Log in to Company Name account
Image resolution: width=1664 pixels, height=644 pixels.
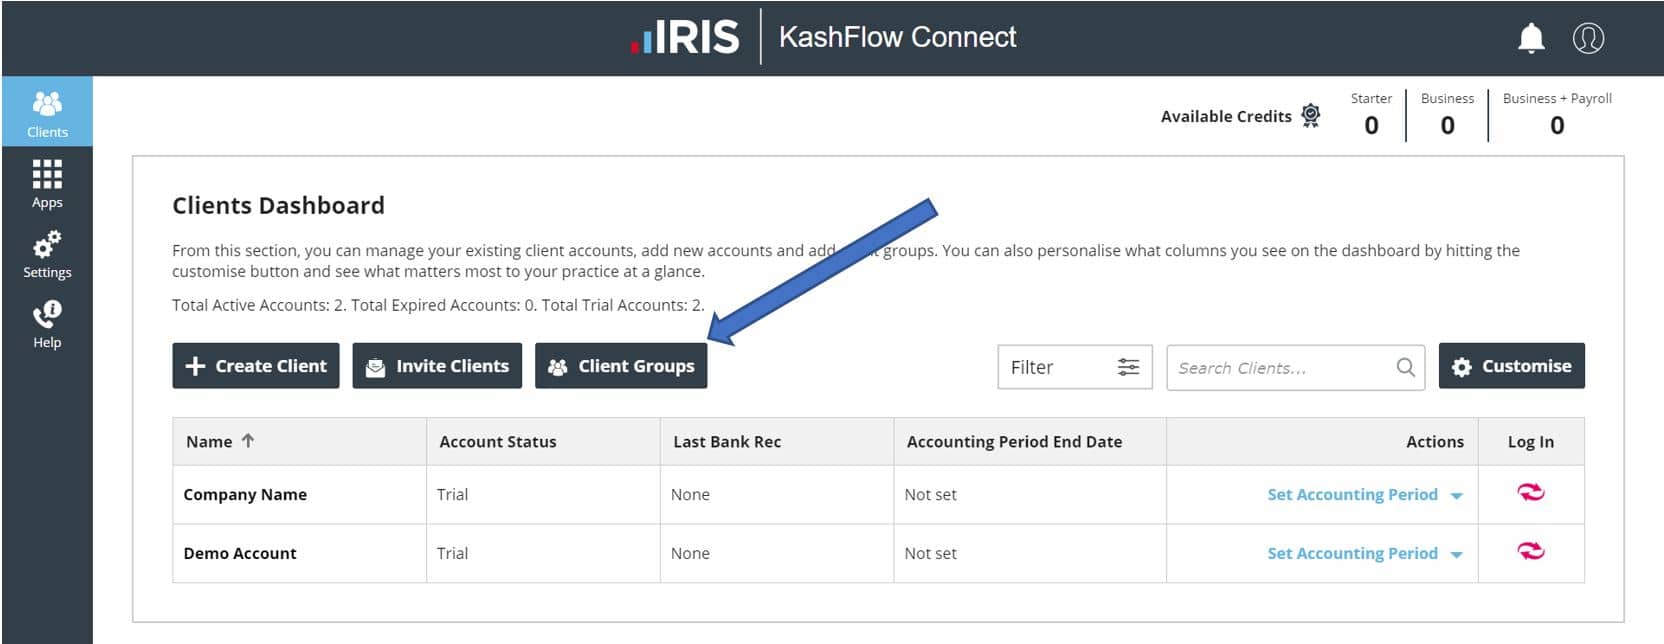pos(1530,493)
